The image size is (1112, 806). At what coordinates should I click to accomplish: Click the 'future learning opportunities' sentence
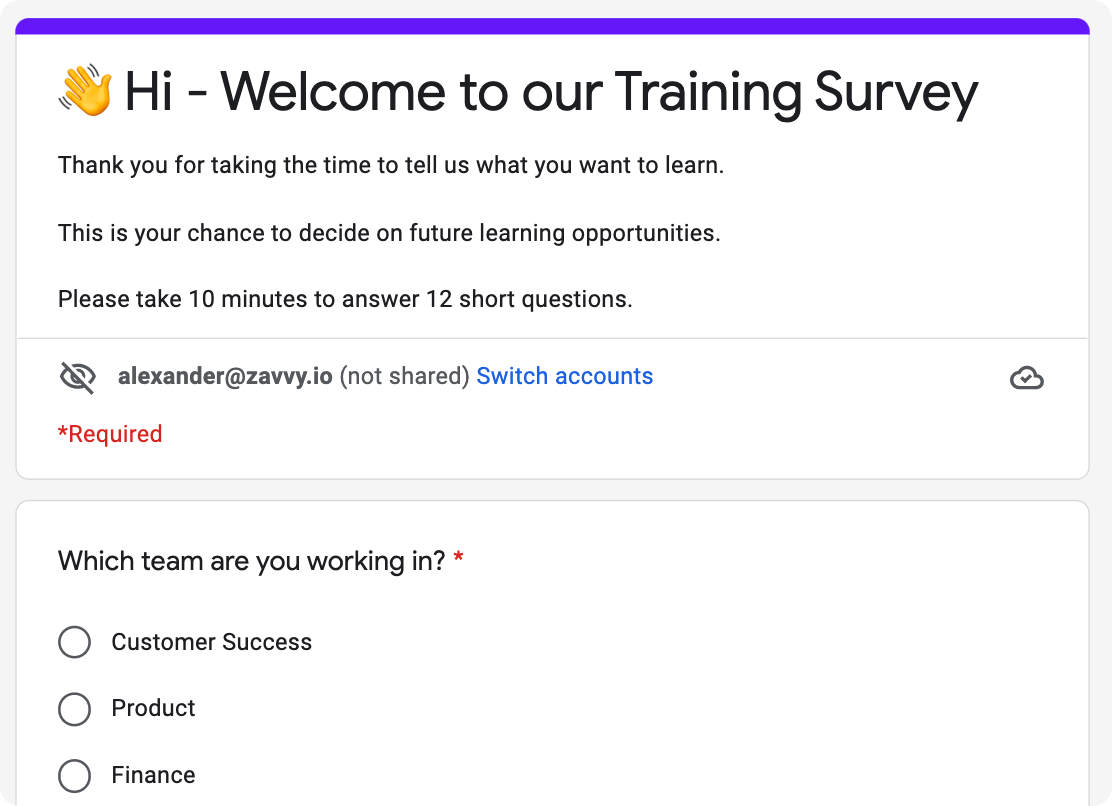click(388, 233)
